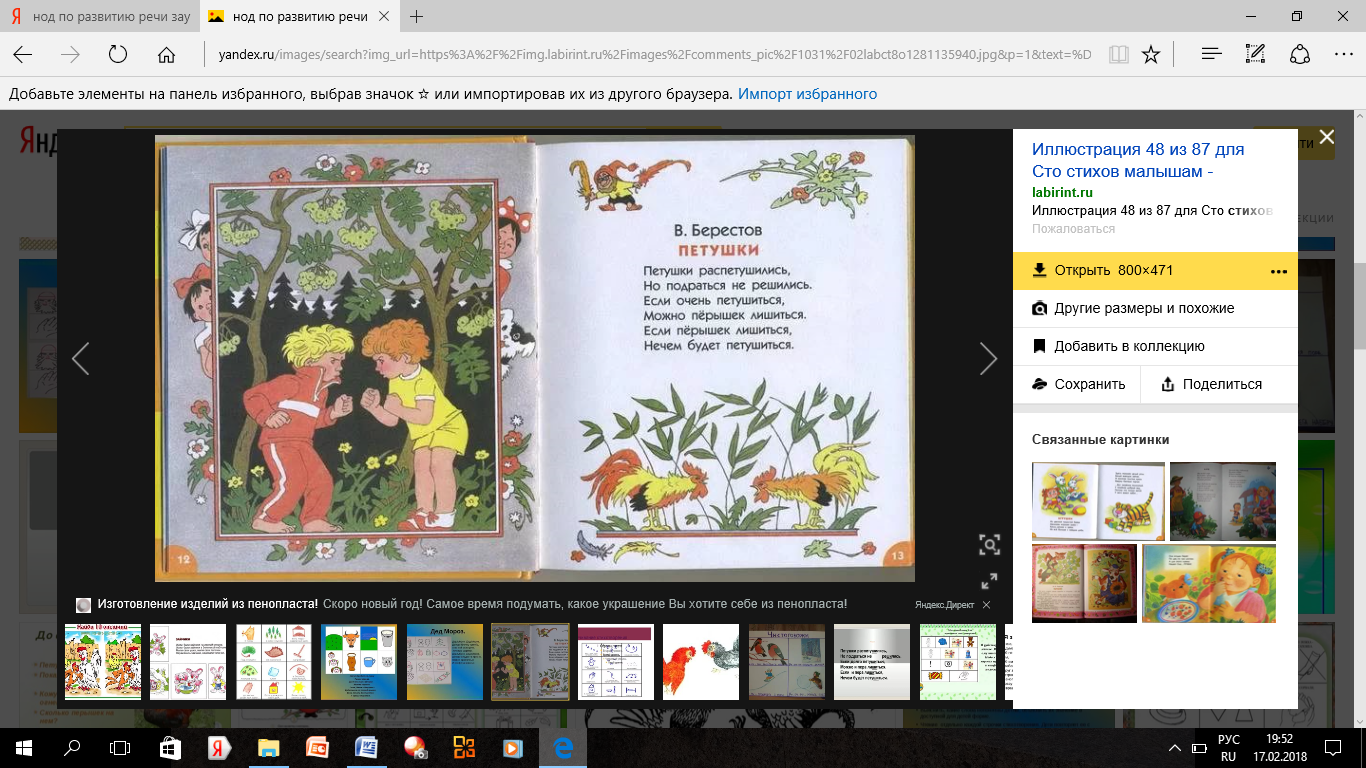The height and width of the screenshot is (768, 1366).
Task: Click search-by-image icon on the picture
Action: 989,544
